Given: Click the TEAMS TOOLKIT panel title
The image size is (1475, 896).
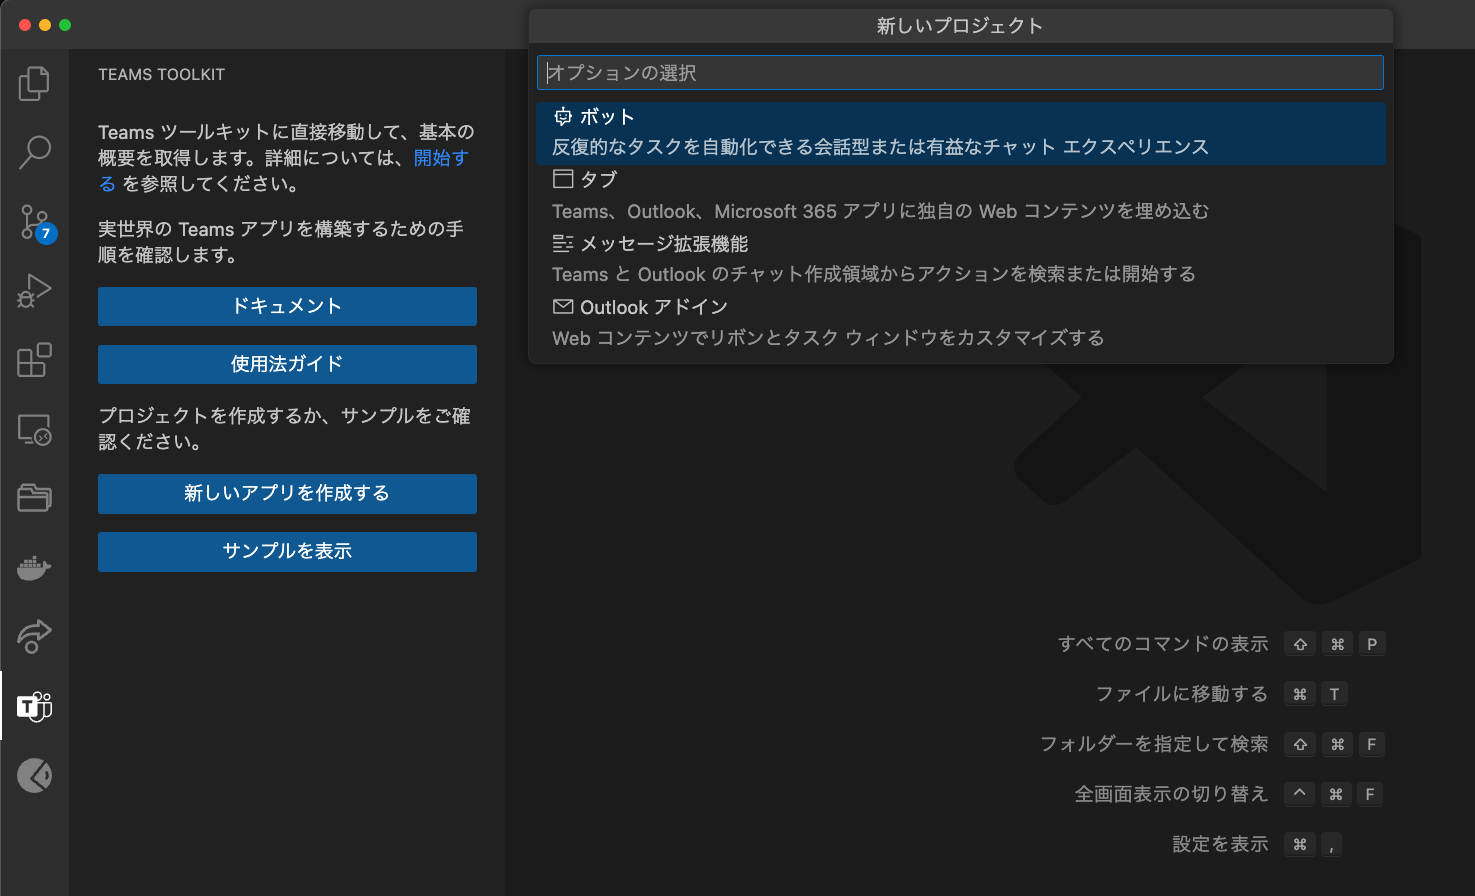Looking at the screenshot, I should coord(161,74).
